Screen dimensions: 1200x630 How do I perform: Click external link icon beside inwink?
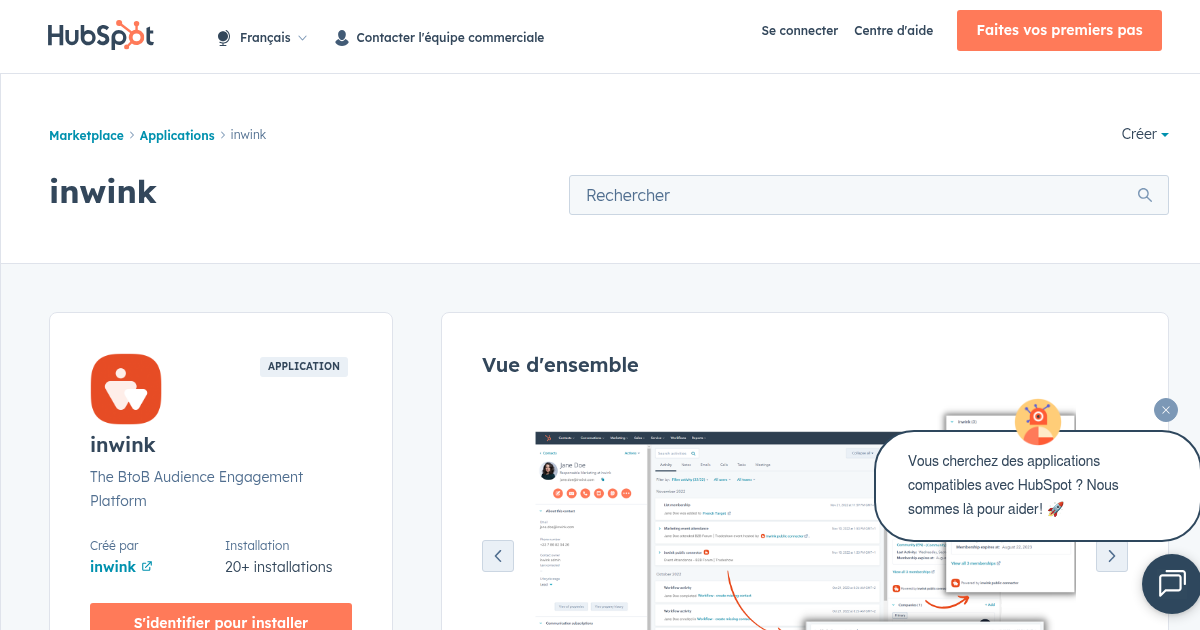[147, 566]
